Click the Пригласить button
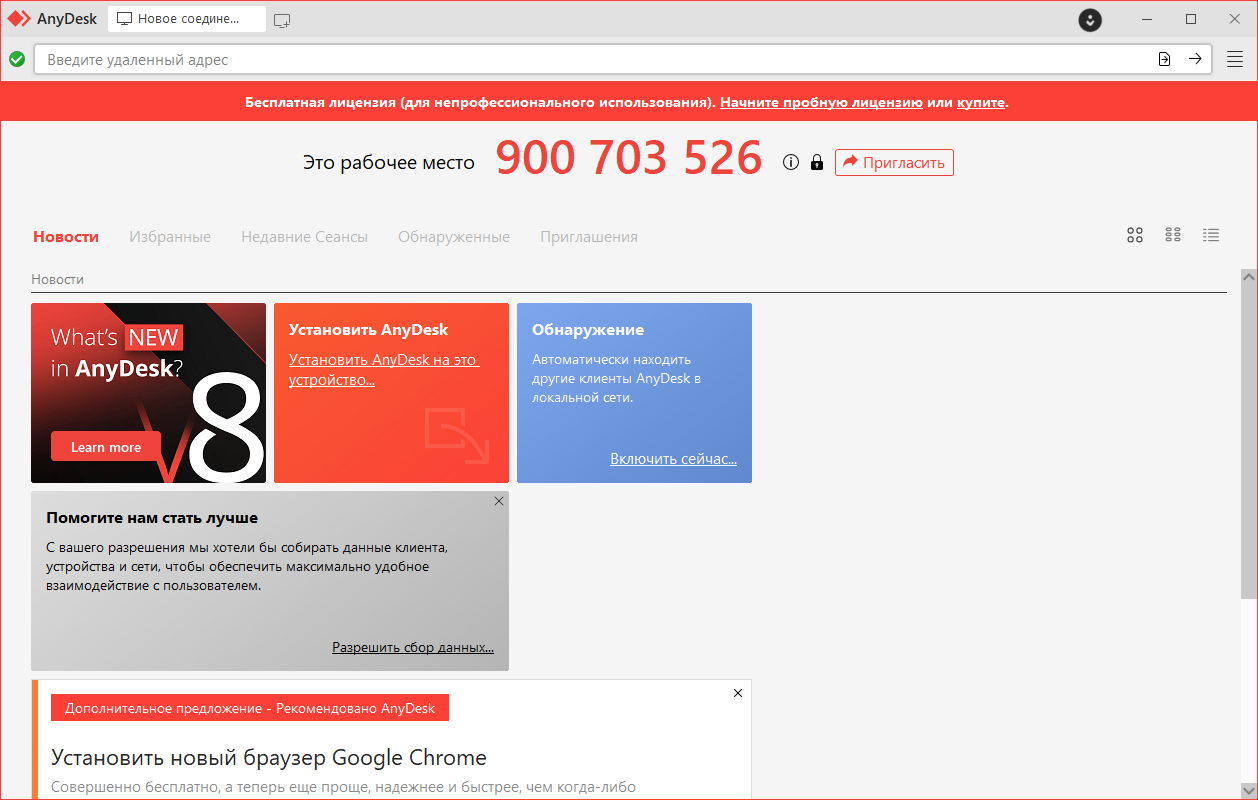The height and width of the screenshot is (800, 1258). pyautogui.click(x=894, y=162)
